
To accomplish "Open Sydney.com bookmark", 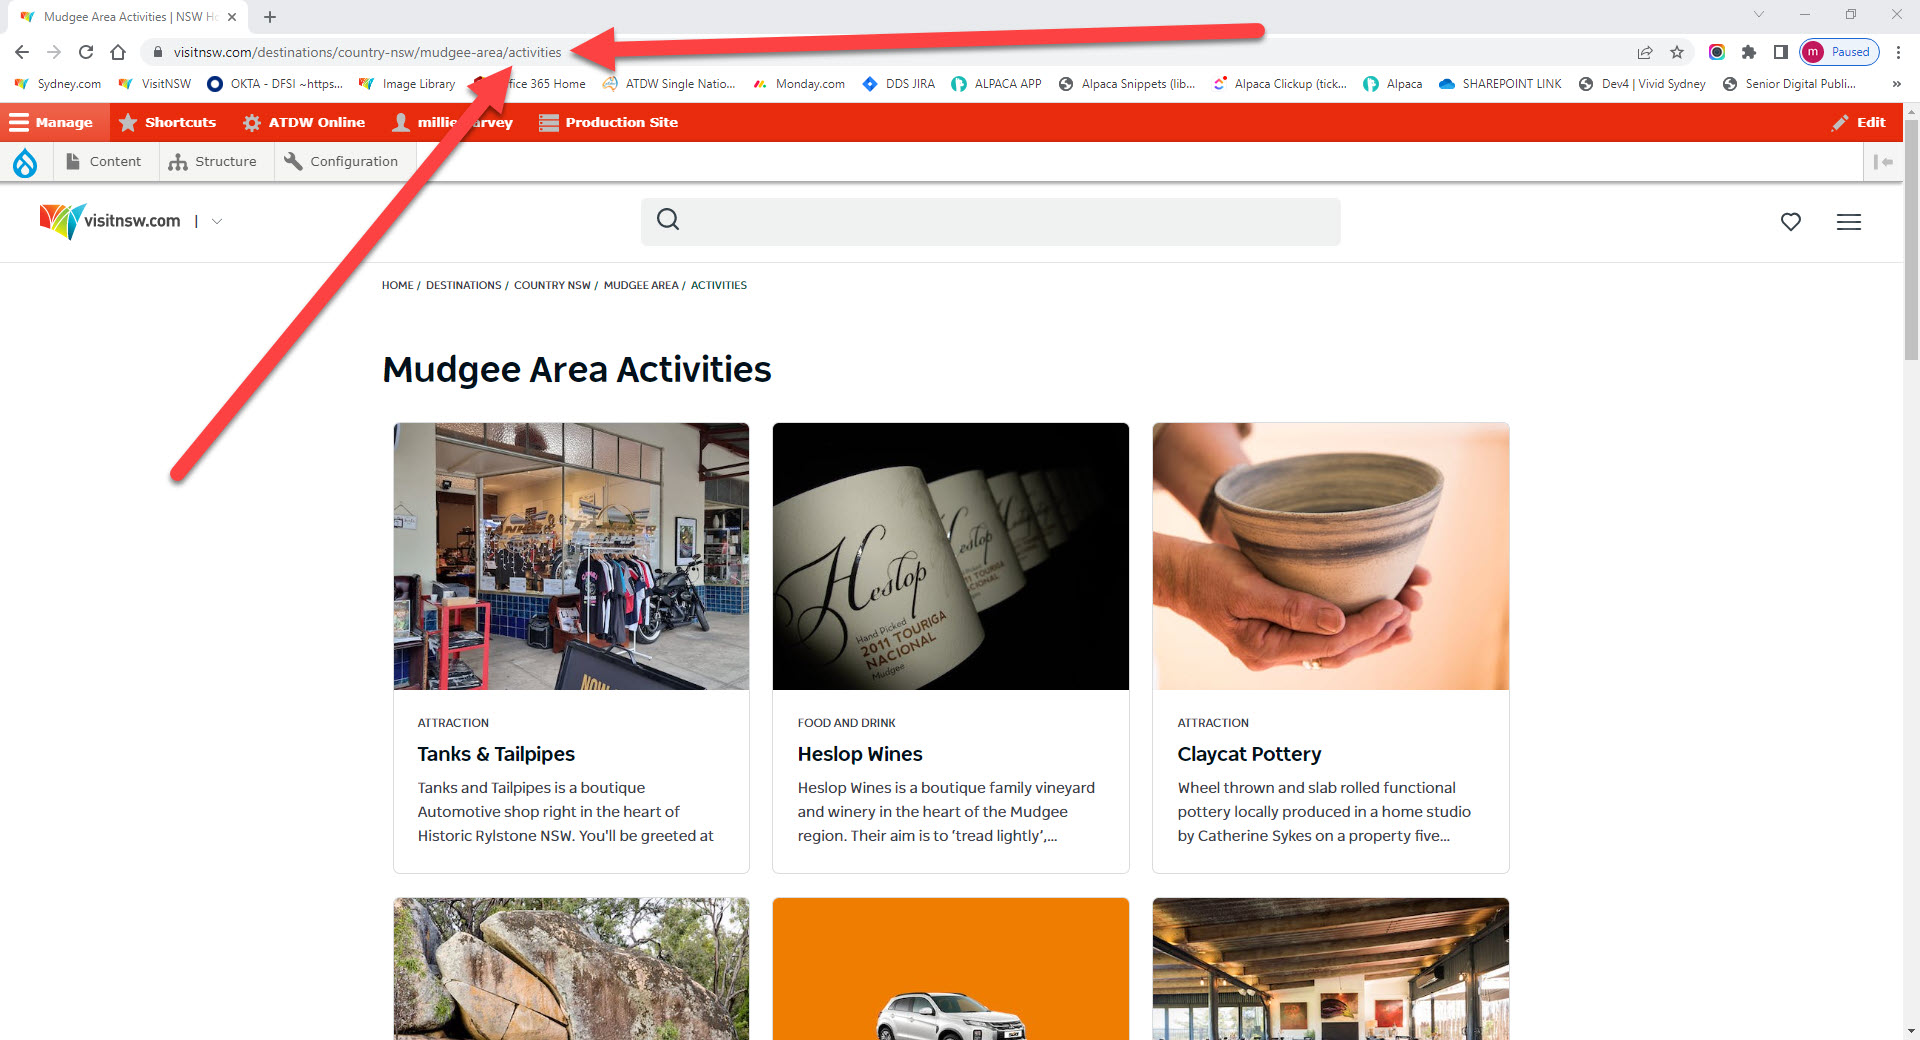I will tap(58, 84).
